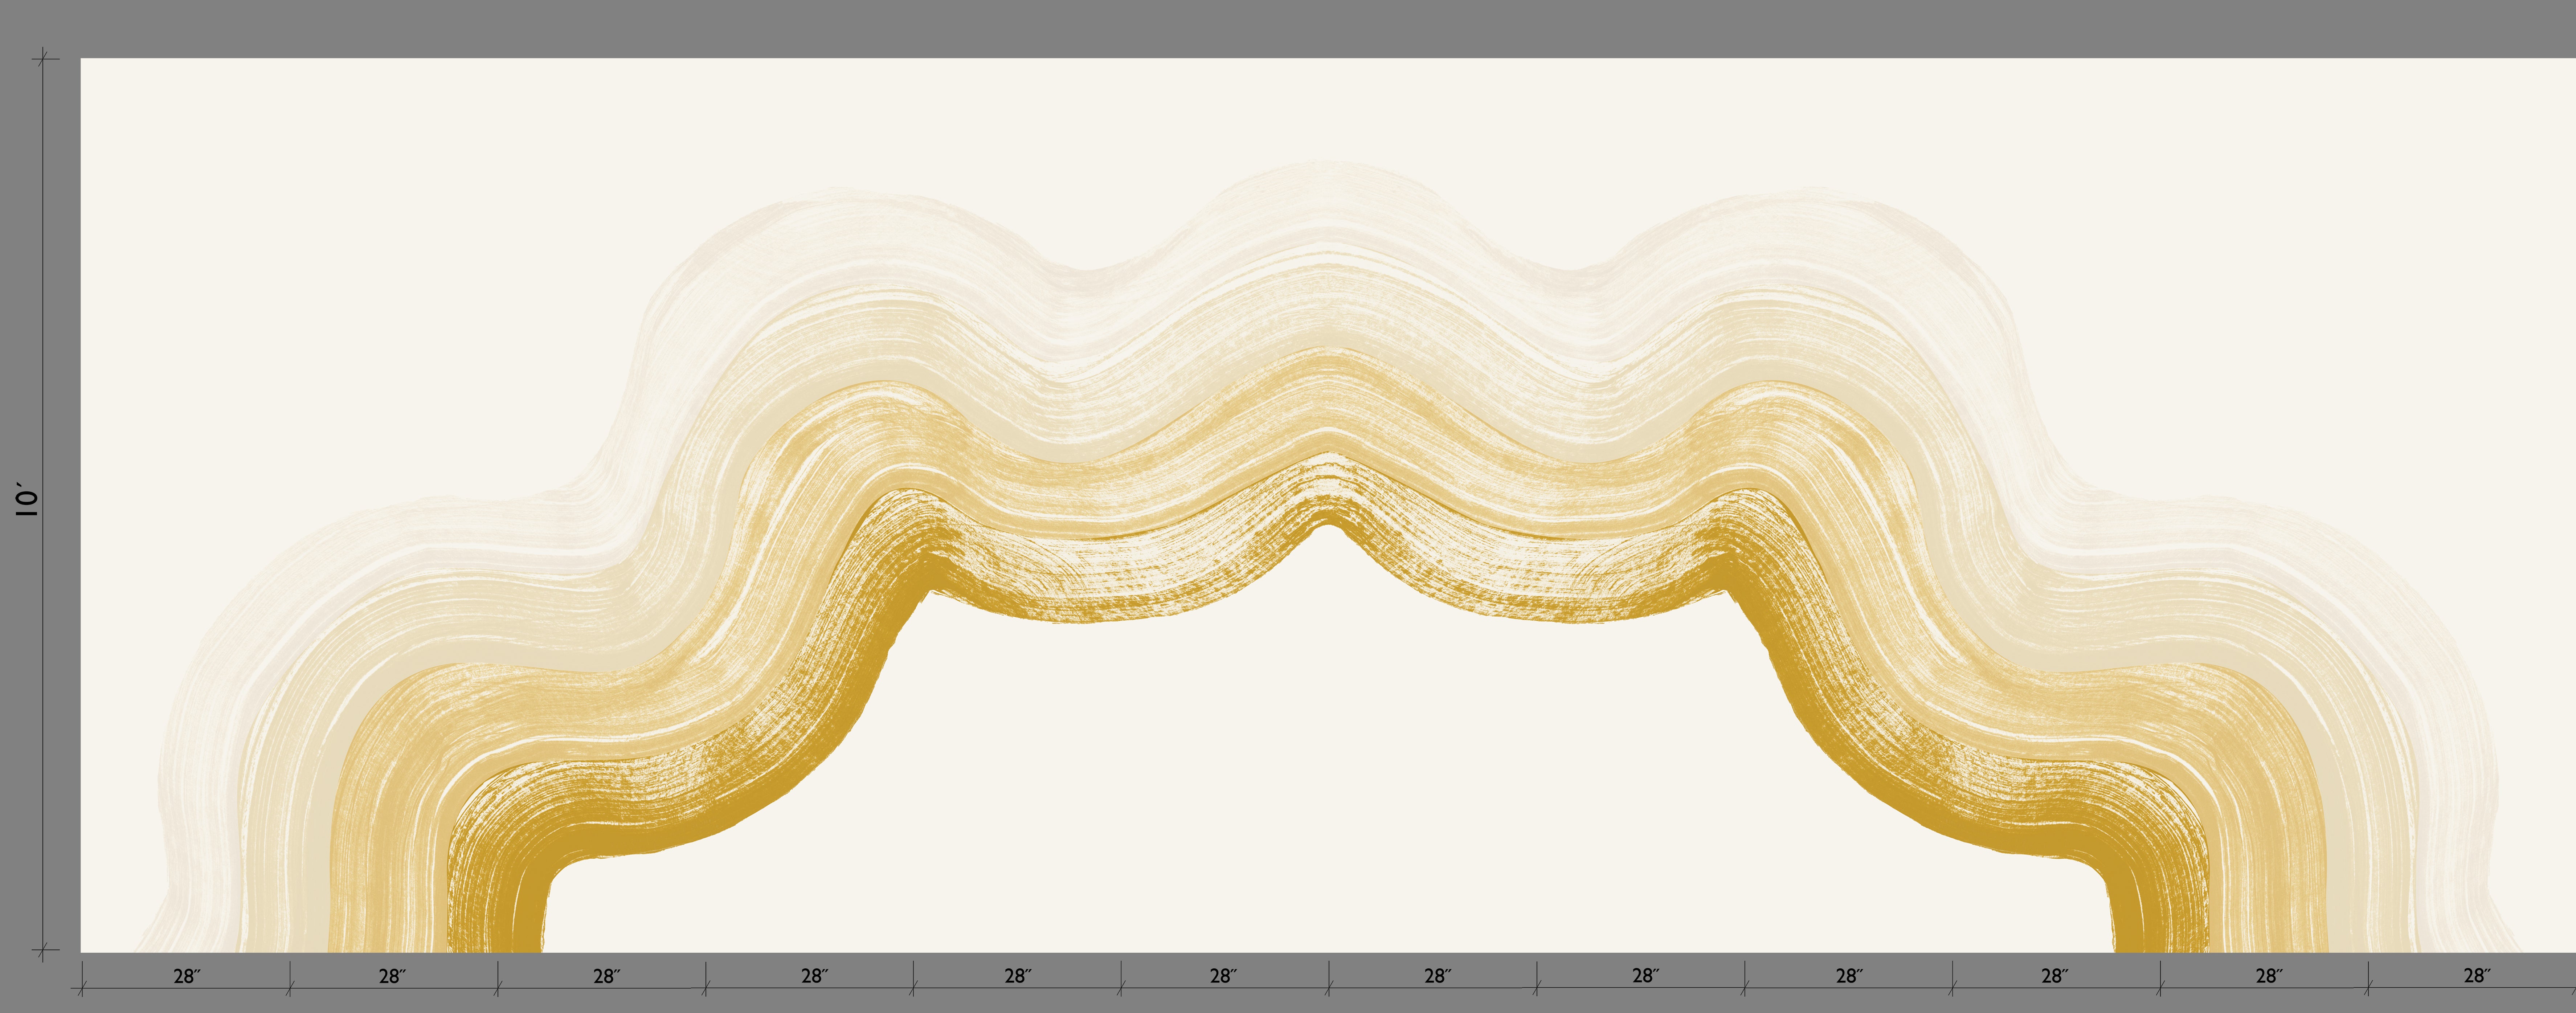The width and height of the screenshot is (2576, 1013).
Task: Click the first 28″ panel width label from the left
Action: [187, 976]
